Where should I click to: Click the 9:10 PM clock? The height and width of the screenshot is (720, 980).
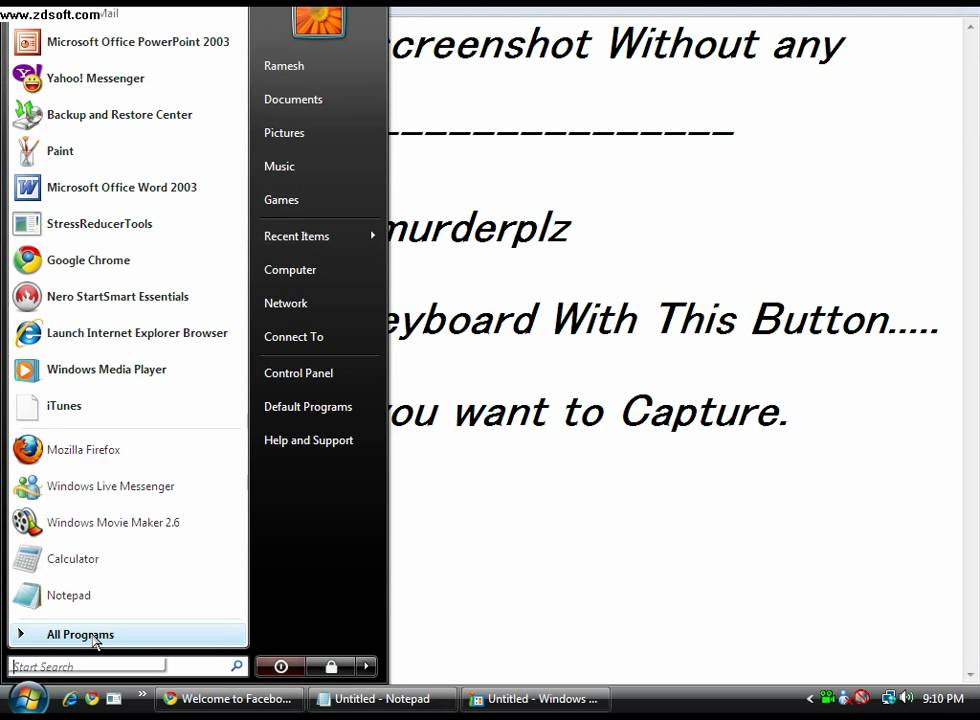tap(943, 699)
